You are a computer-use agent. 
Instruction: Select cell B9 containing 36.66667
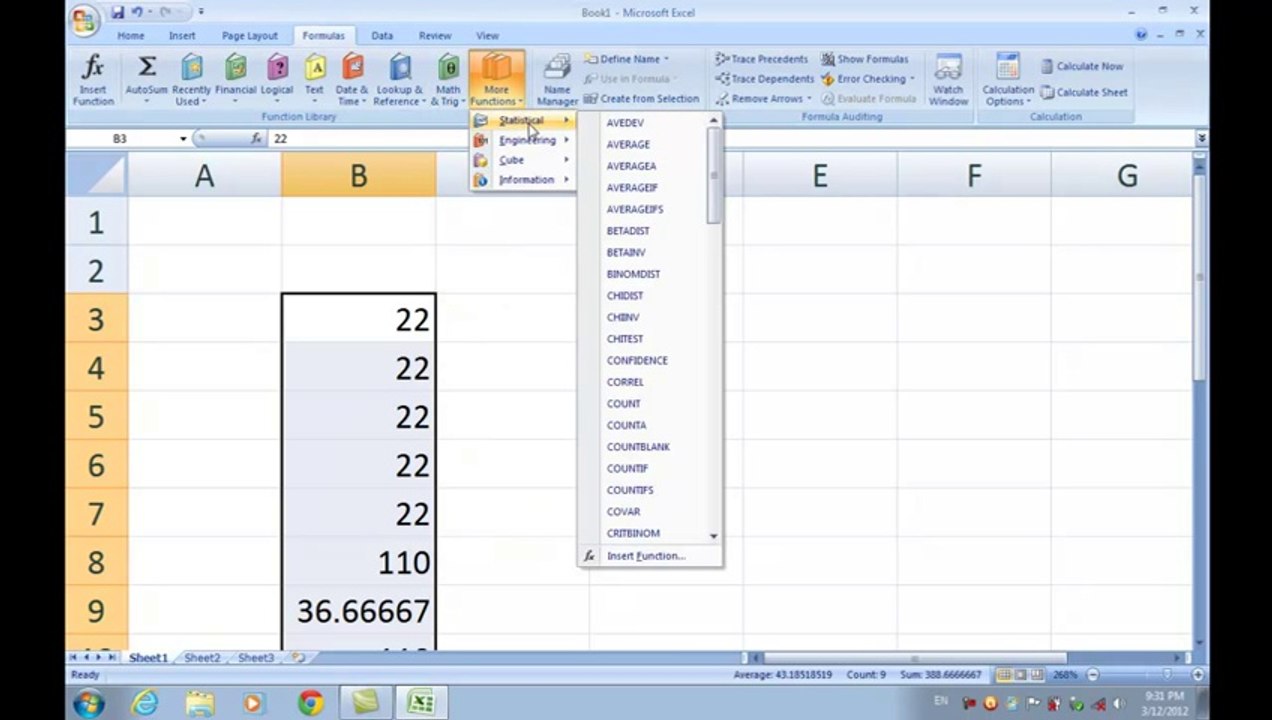click(359, 611)
